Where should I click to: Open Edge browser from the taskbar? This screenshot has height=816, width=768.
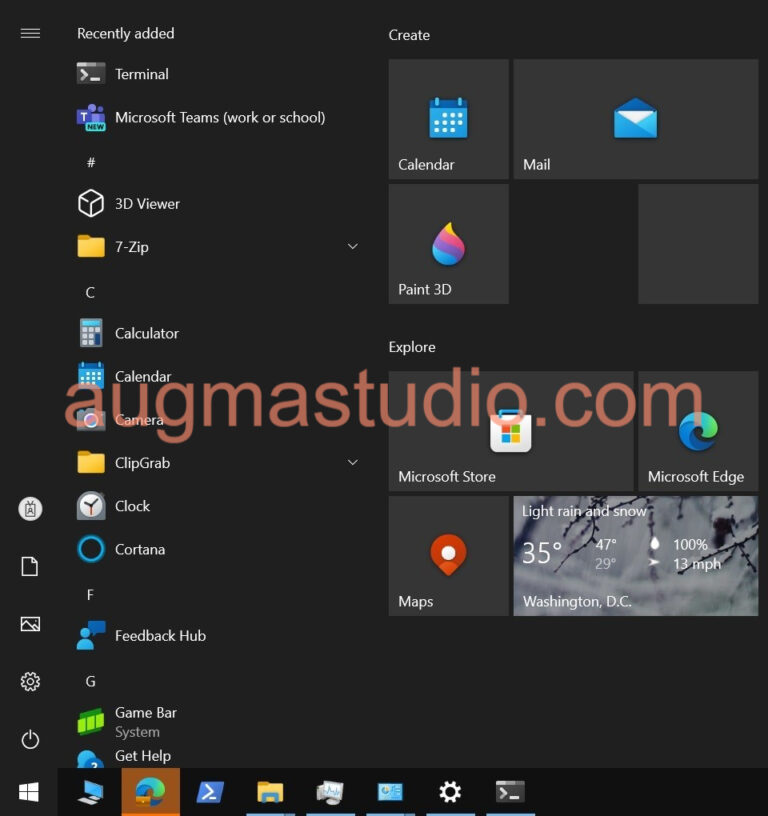coord(150,792)
